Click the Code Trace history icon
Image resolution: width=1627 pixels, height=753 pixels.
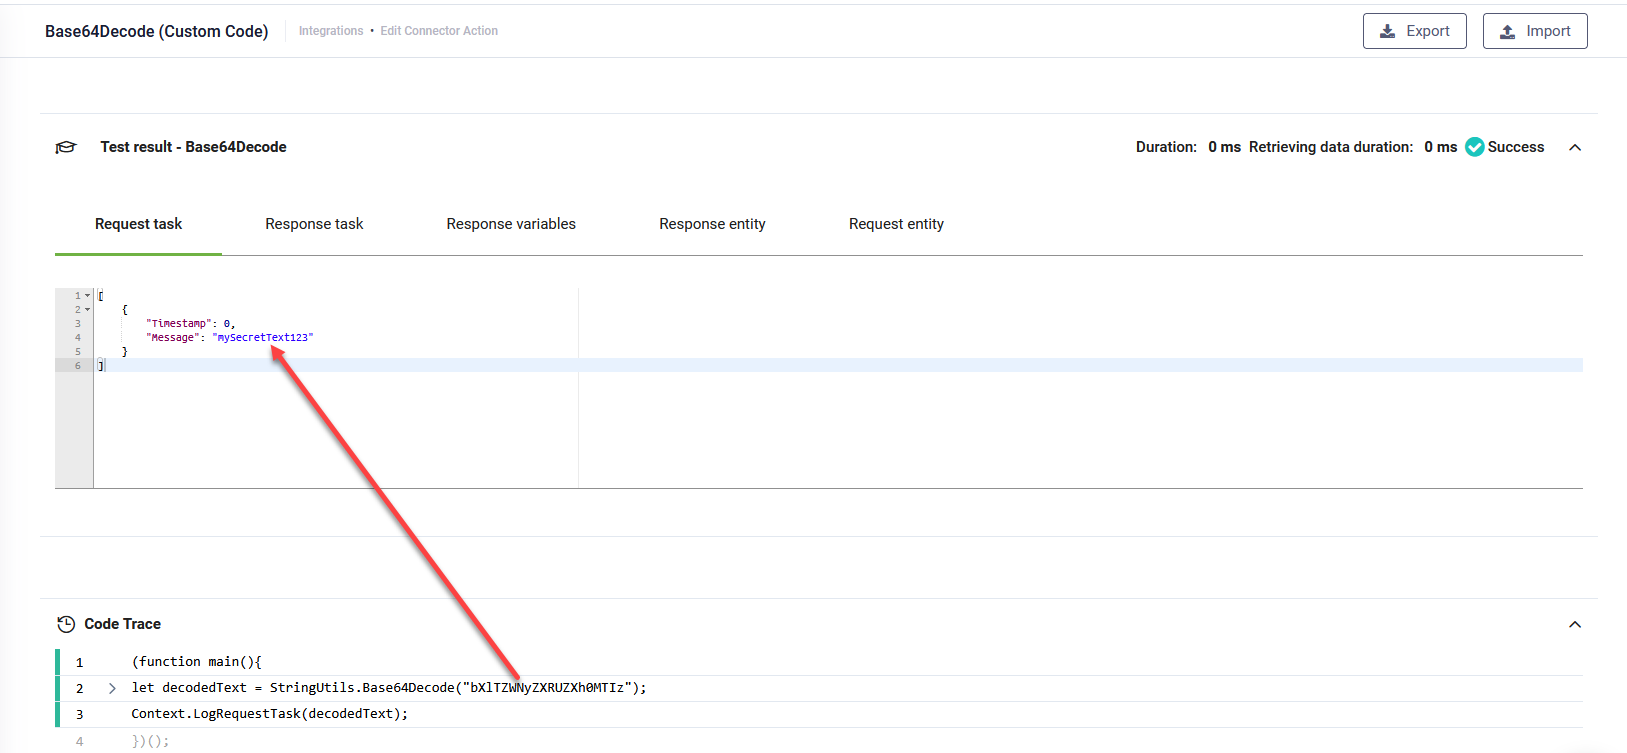pyautogui.click(x=66, y=624)
